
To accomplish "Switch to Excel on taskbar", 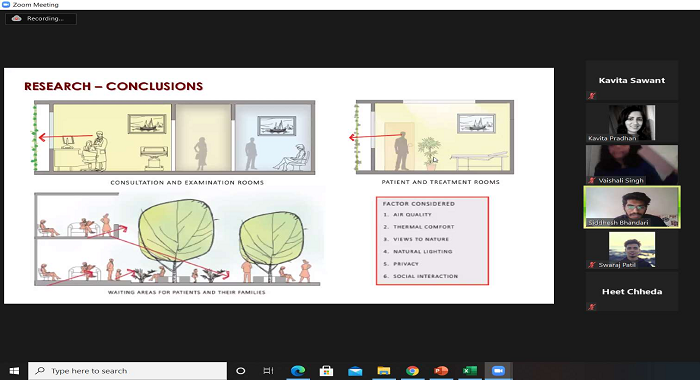I will (469, 371).
